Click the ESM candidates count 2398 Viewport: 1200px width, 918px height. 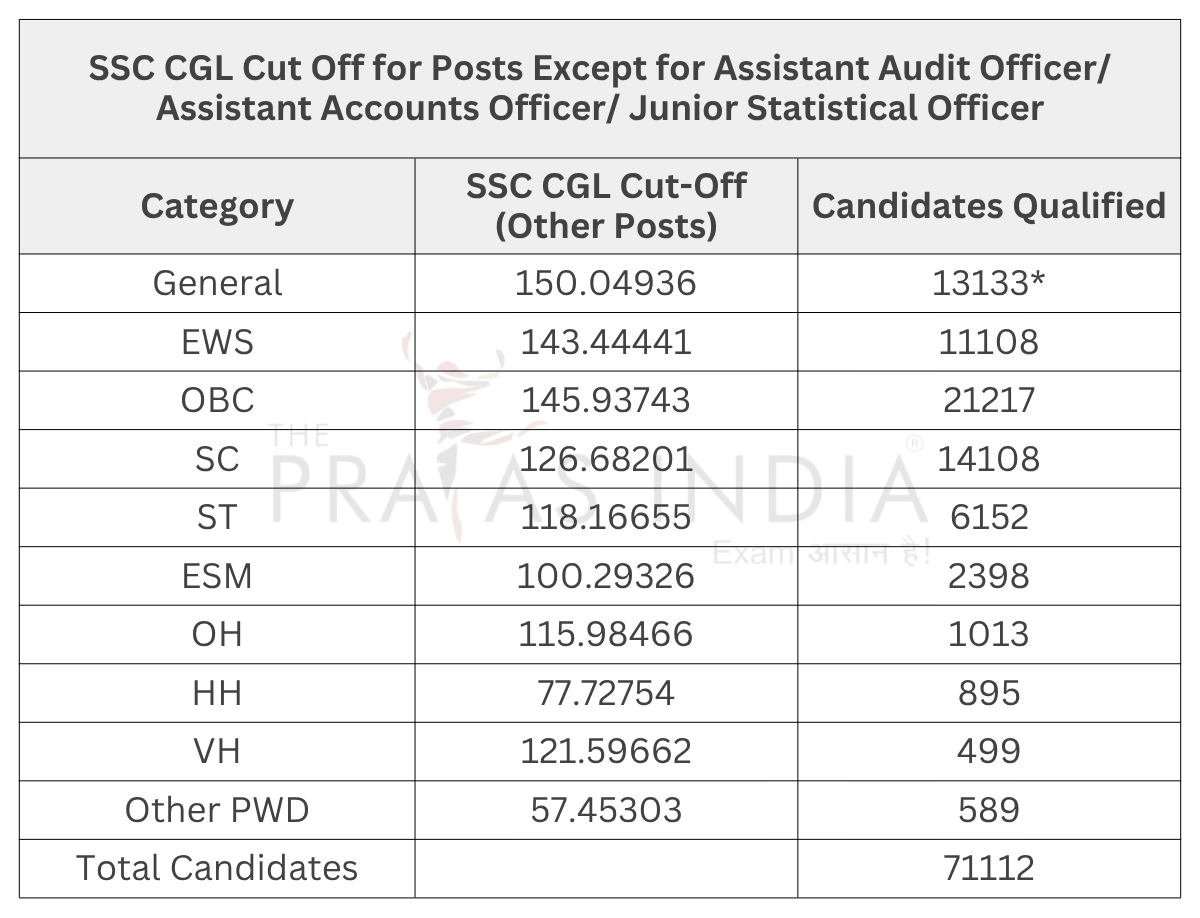pyautogui.click(x=988, y=576)
